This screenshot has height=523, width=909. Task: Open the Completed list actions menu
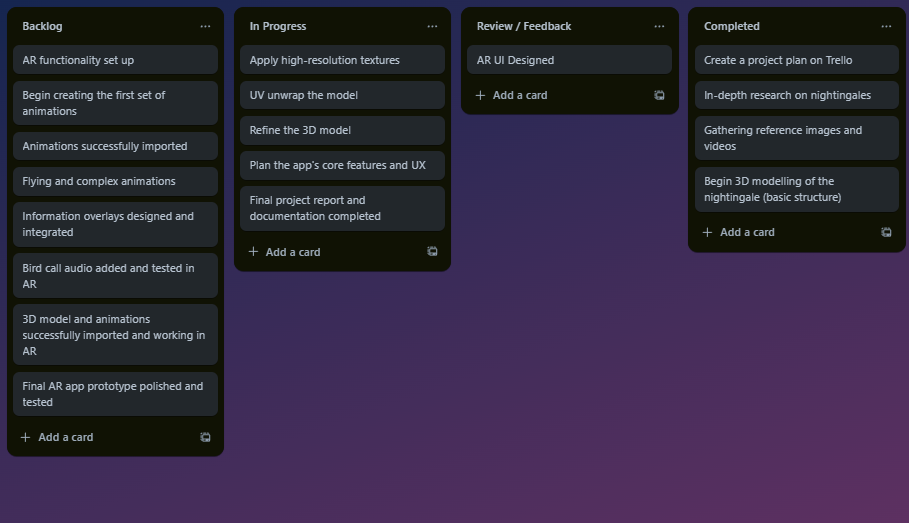point(886,26)
